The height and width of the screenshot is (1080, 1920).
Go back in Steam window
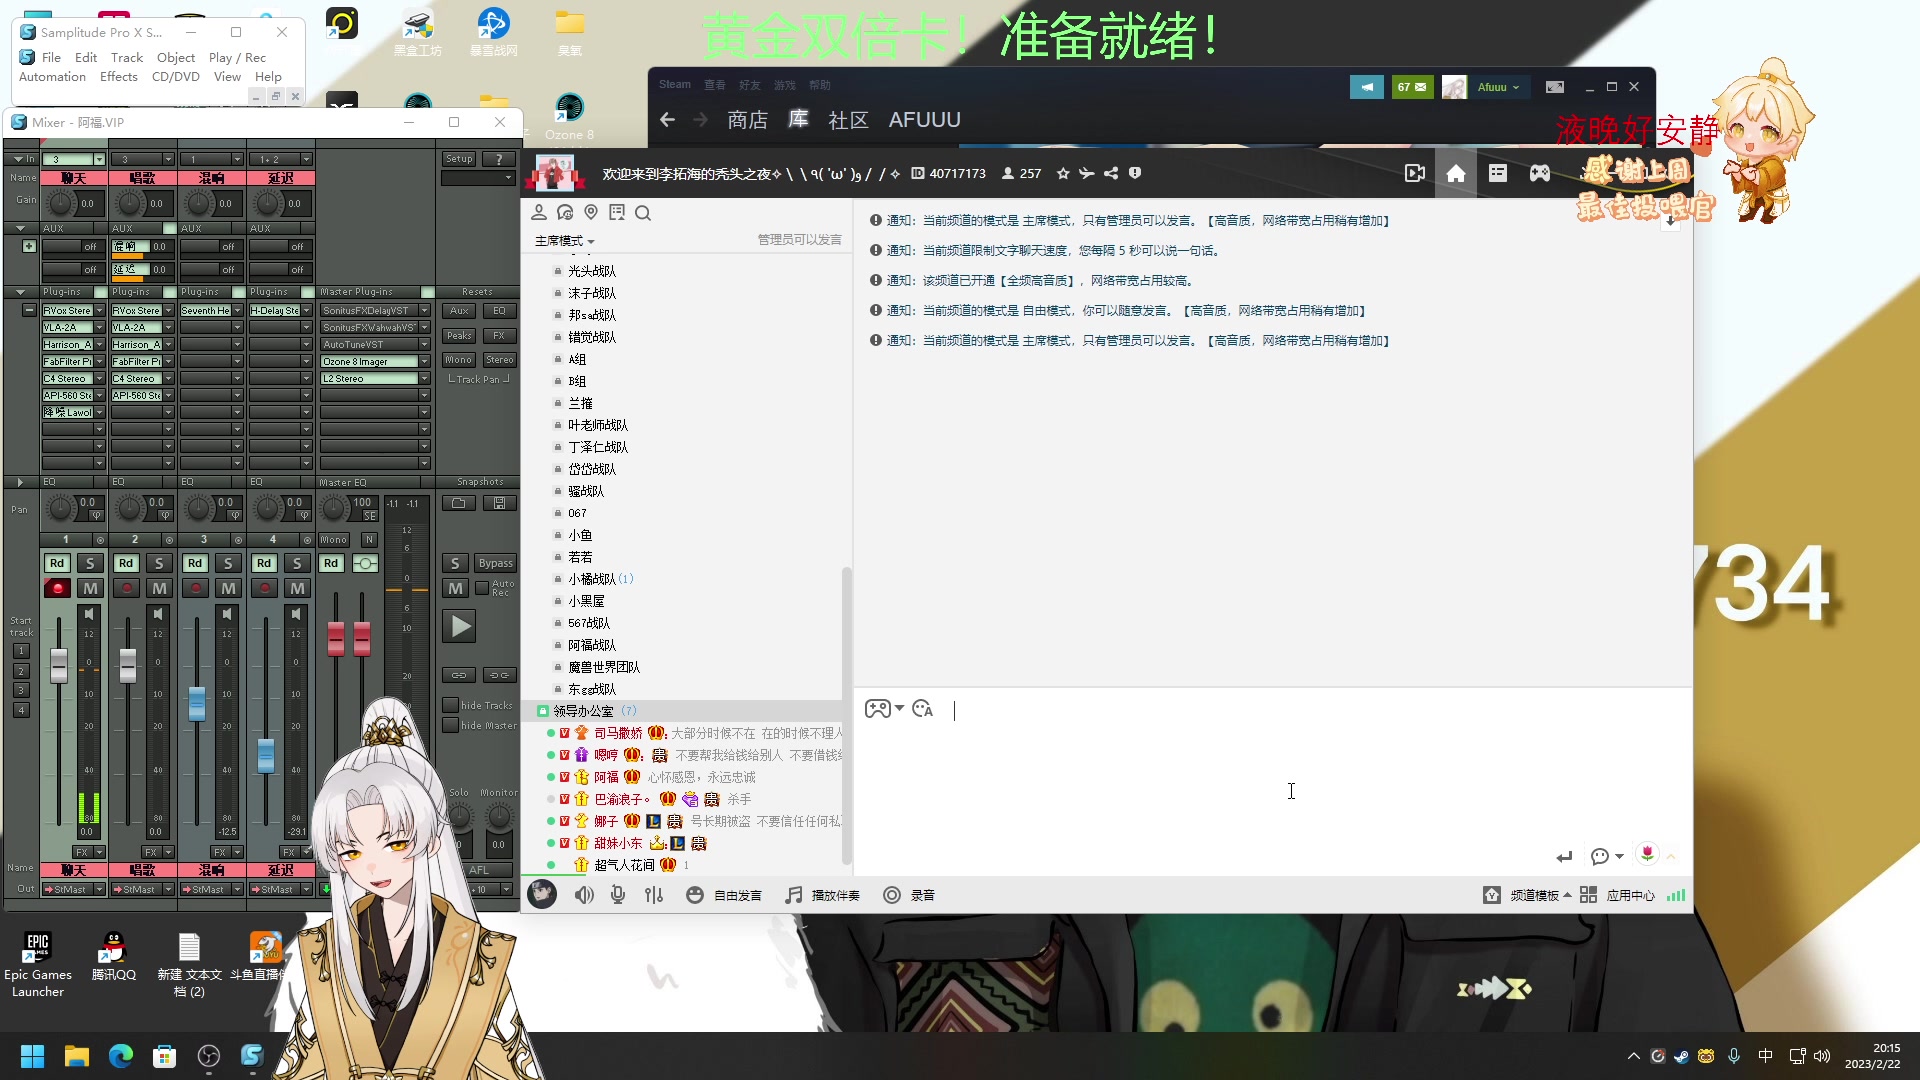click(x=668, y=120)
